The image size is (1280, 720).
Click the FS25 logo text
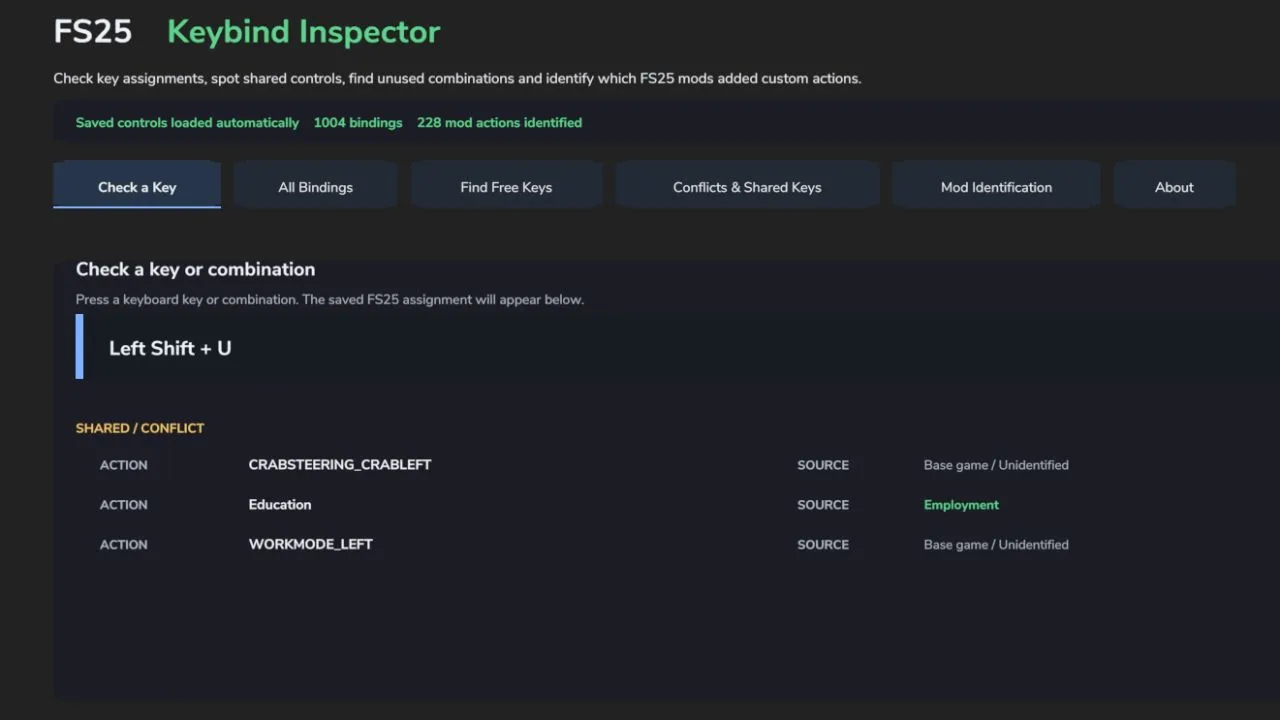[93, 31]
